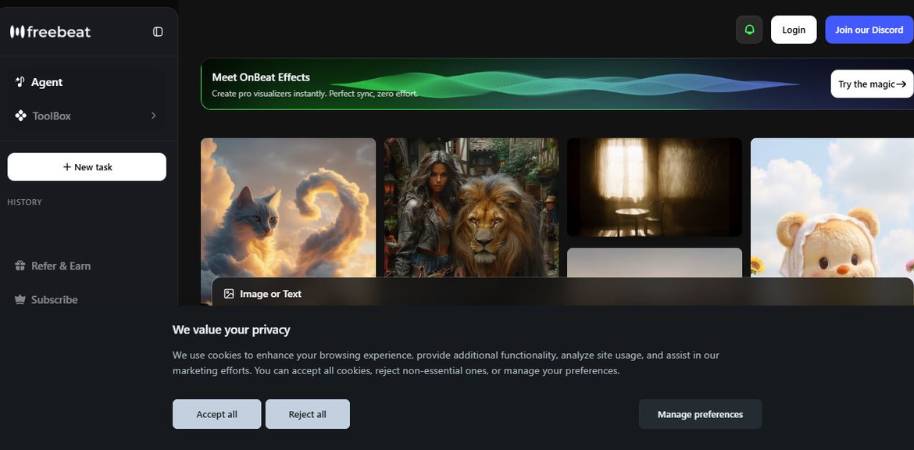The image size is (914, 450).
Task: Collapse the sidebar with the panel icon
Action: coord(157,31)
